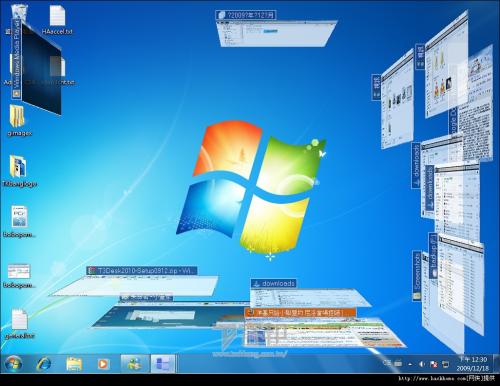Select the active T3Desk taskbar button

pos(163,363)
